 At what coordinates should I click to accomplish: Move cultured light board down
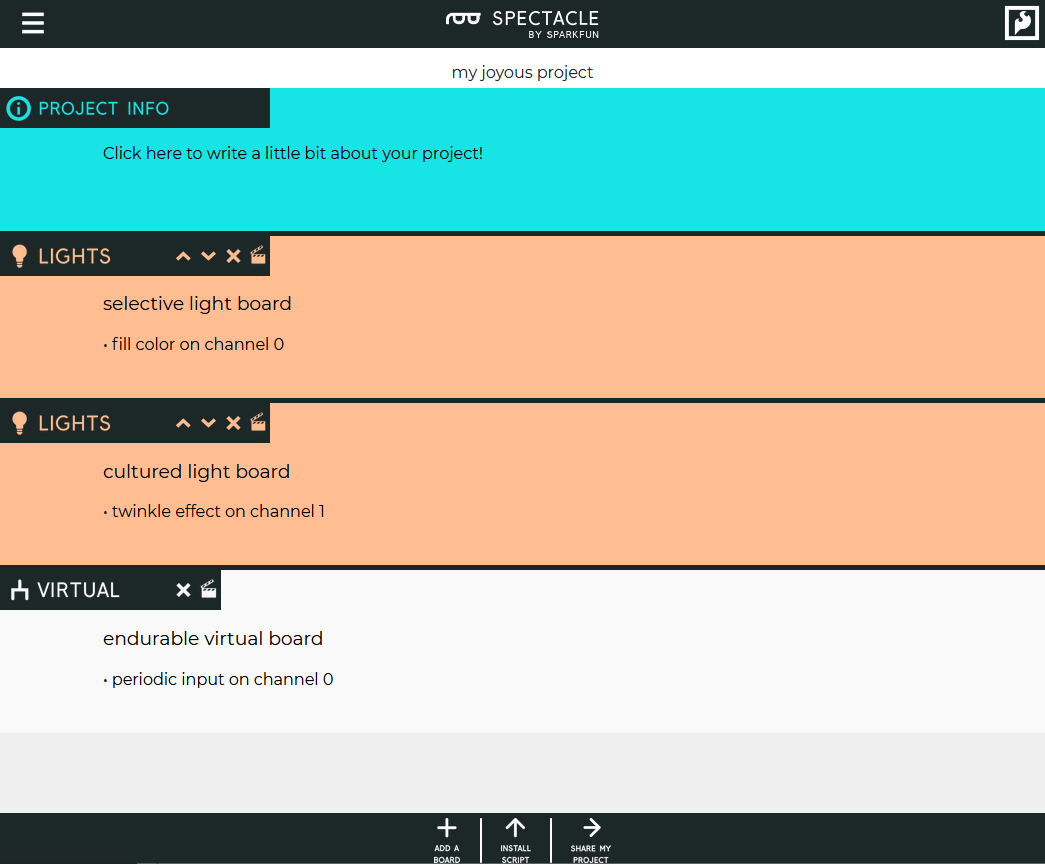click(x=208, y=423)
